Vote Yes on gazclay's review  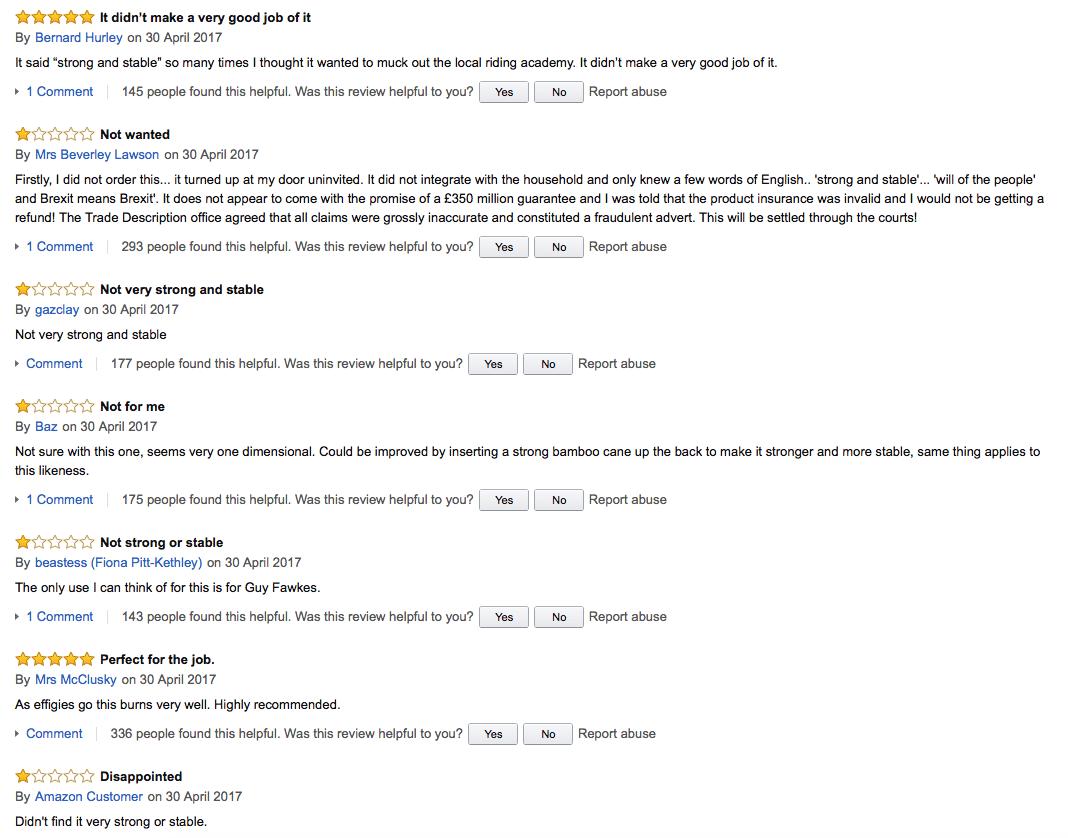click(493, 364)
